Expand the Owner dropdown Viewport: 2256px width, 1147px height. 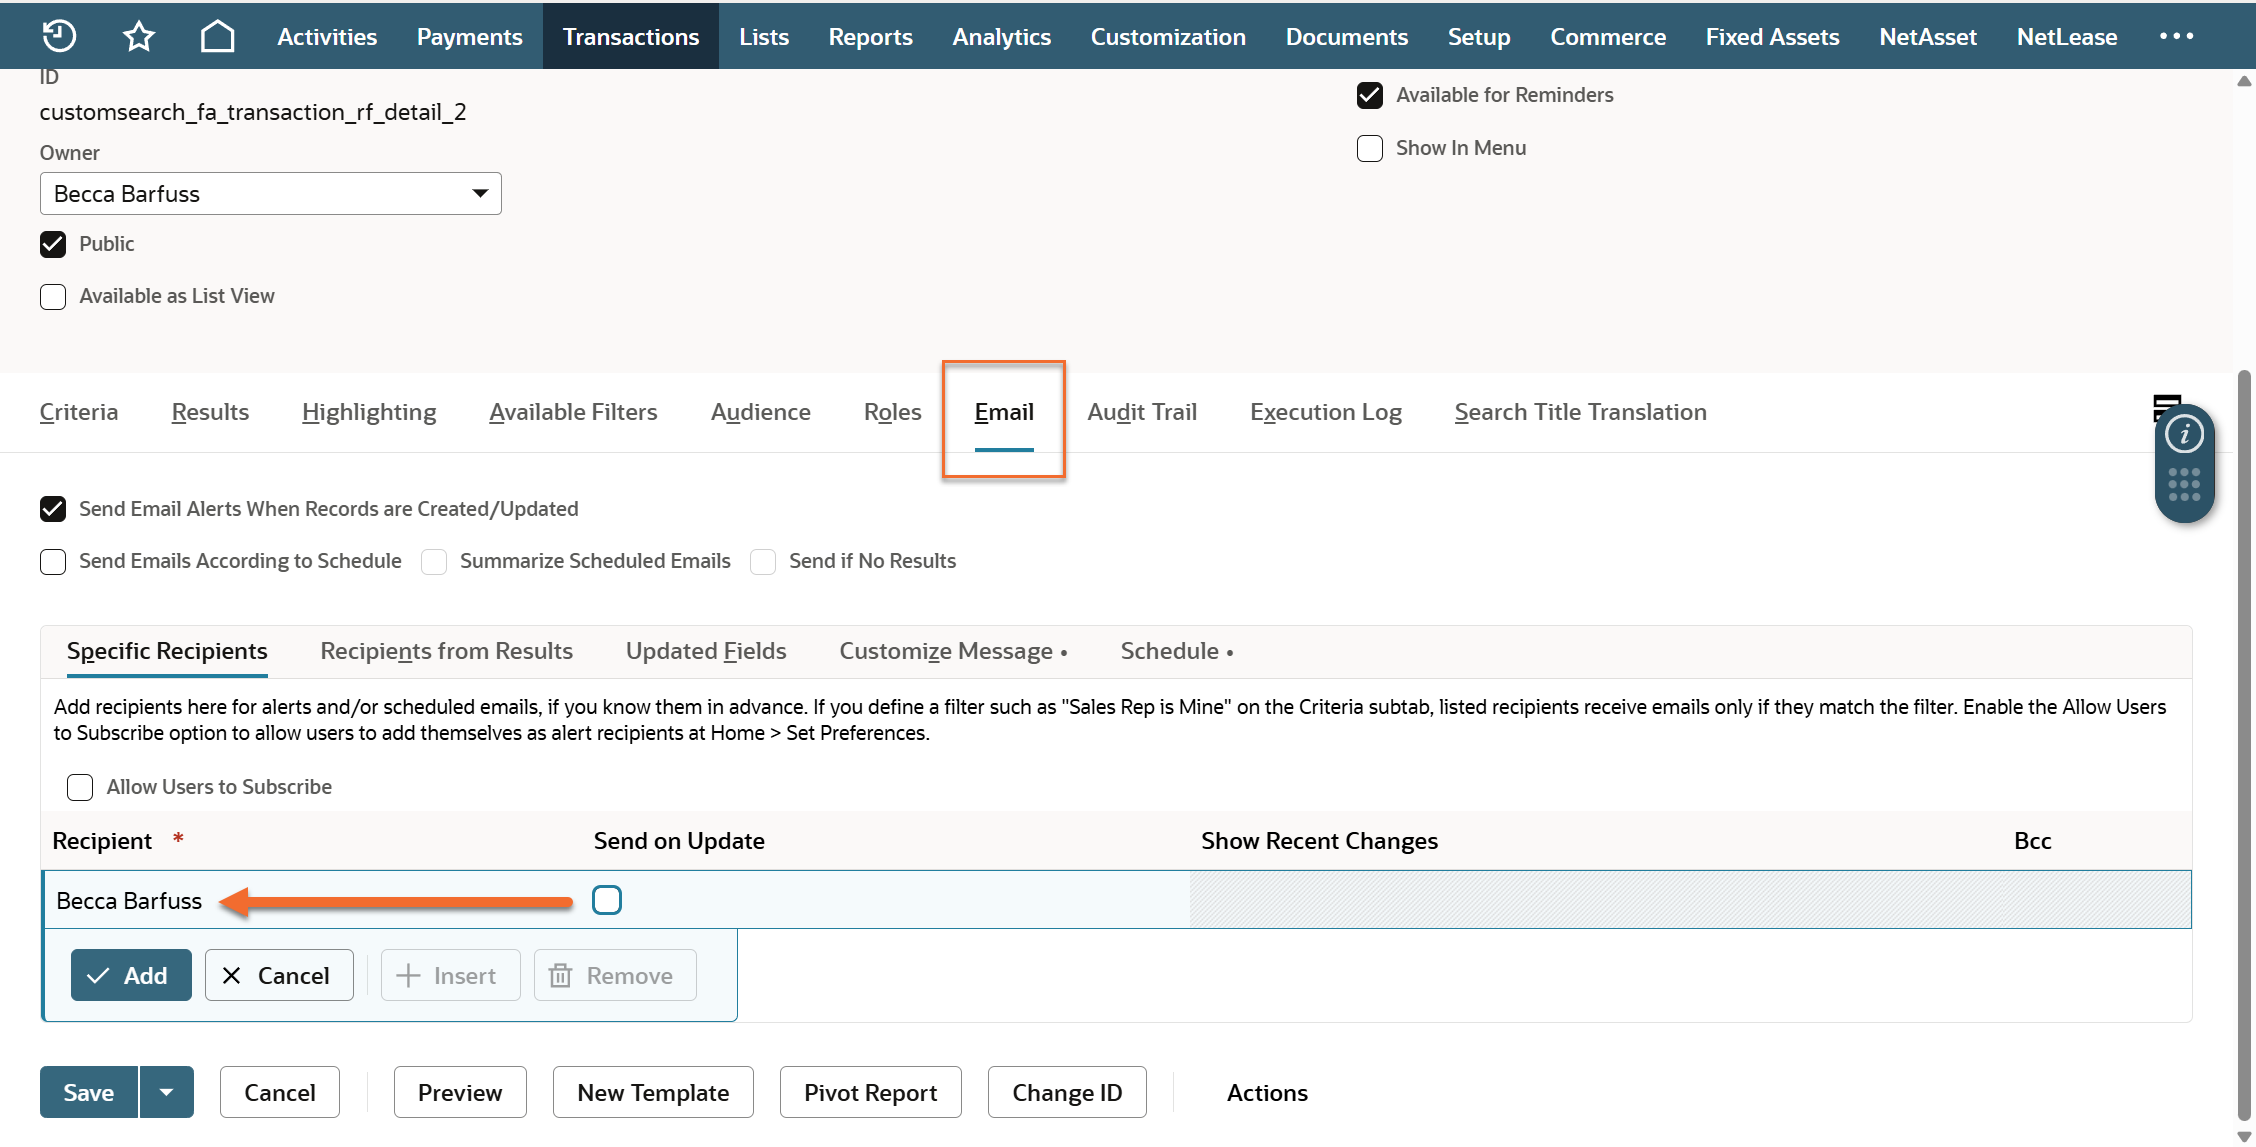[480, 194]
